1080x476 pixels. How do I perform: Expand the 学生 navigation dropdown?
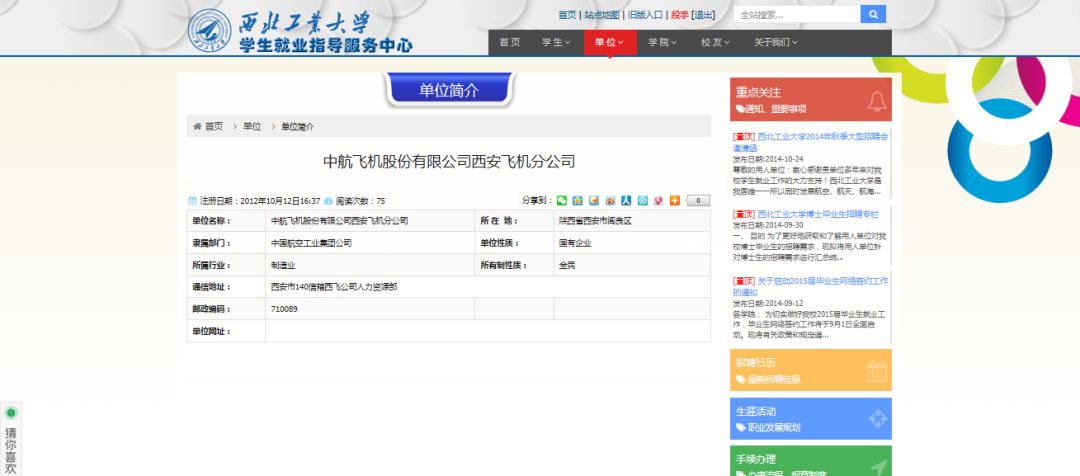(x=556, y=42)
